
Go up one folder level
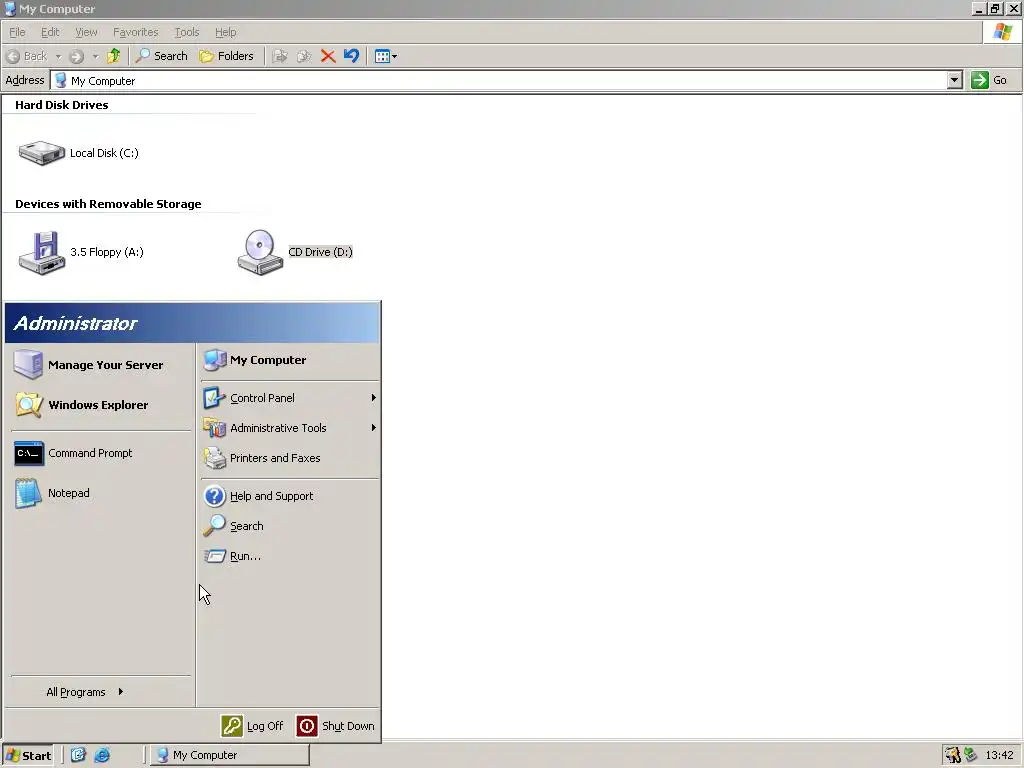point(114,56)
